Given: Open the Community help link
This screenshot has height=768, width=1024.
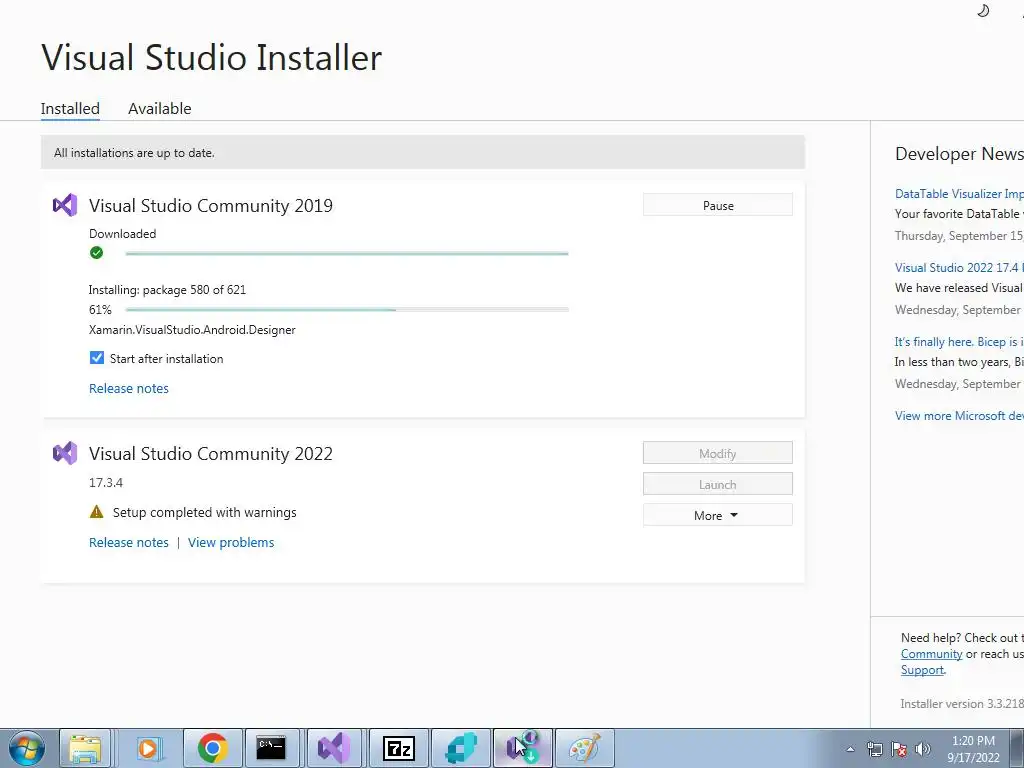Looking at the screenshot, I should pos(931,654).
